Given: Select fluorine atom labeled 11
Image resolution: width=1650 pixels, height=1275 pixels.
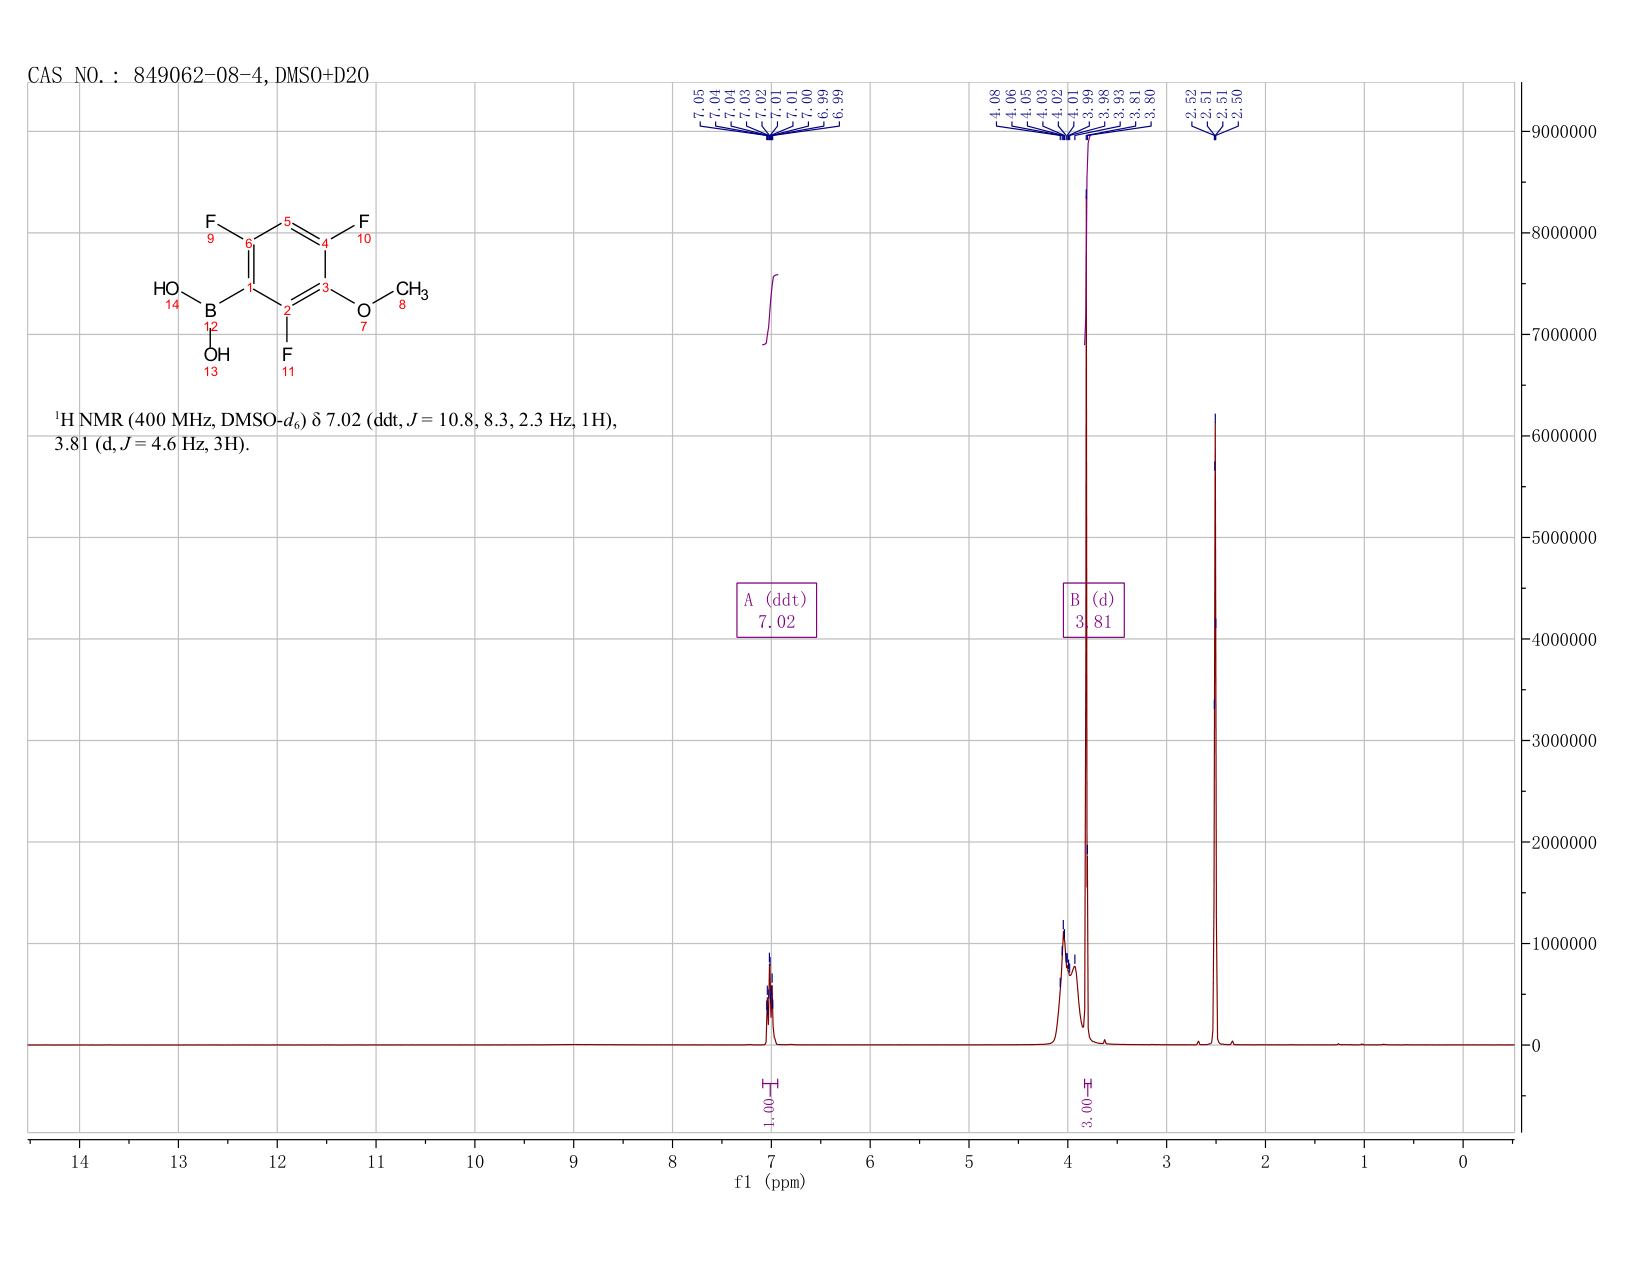Looking at the screenshot, I should [x=287, y=354].
